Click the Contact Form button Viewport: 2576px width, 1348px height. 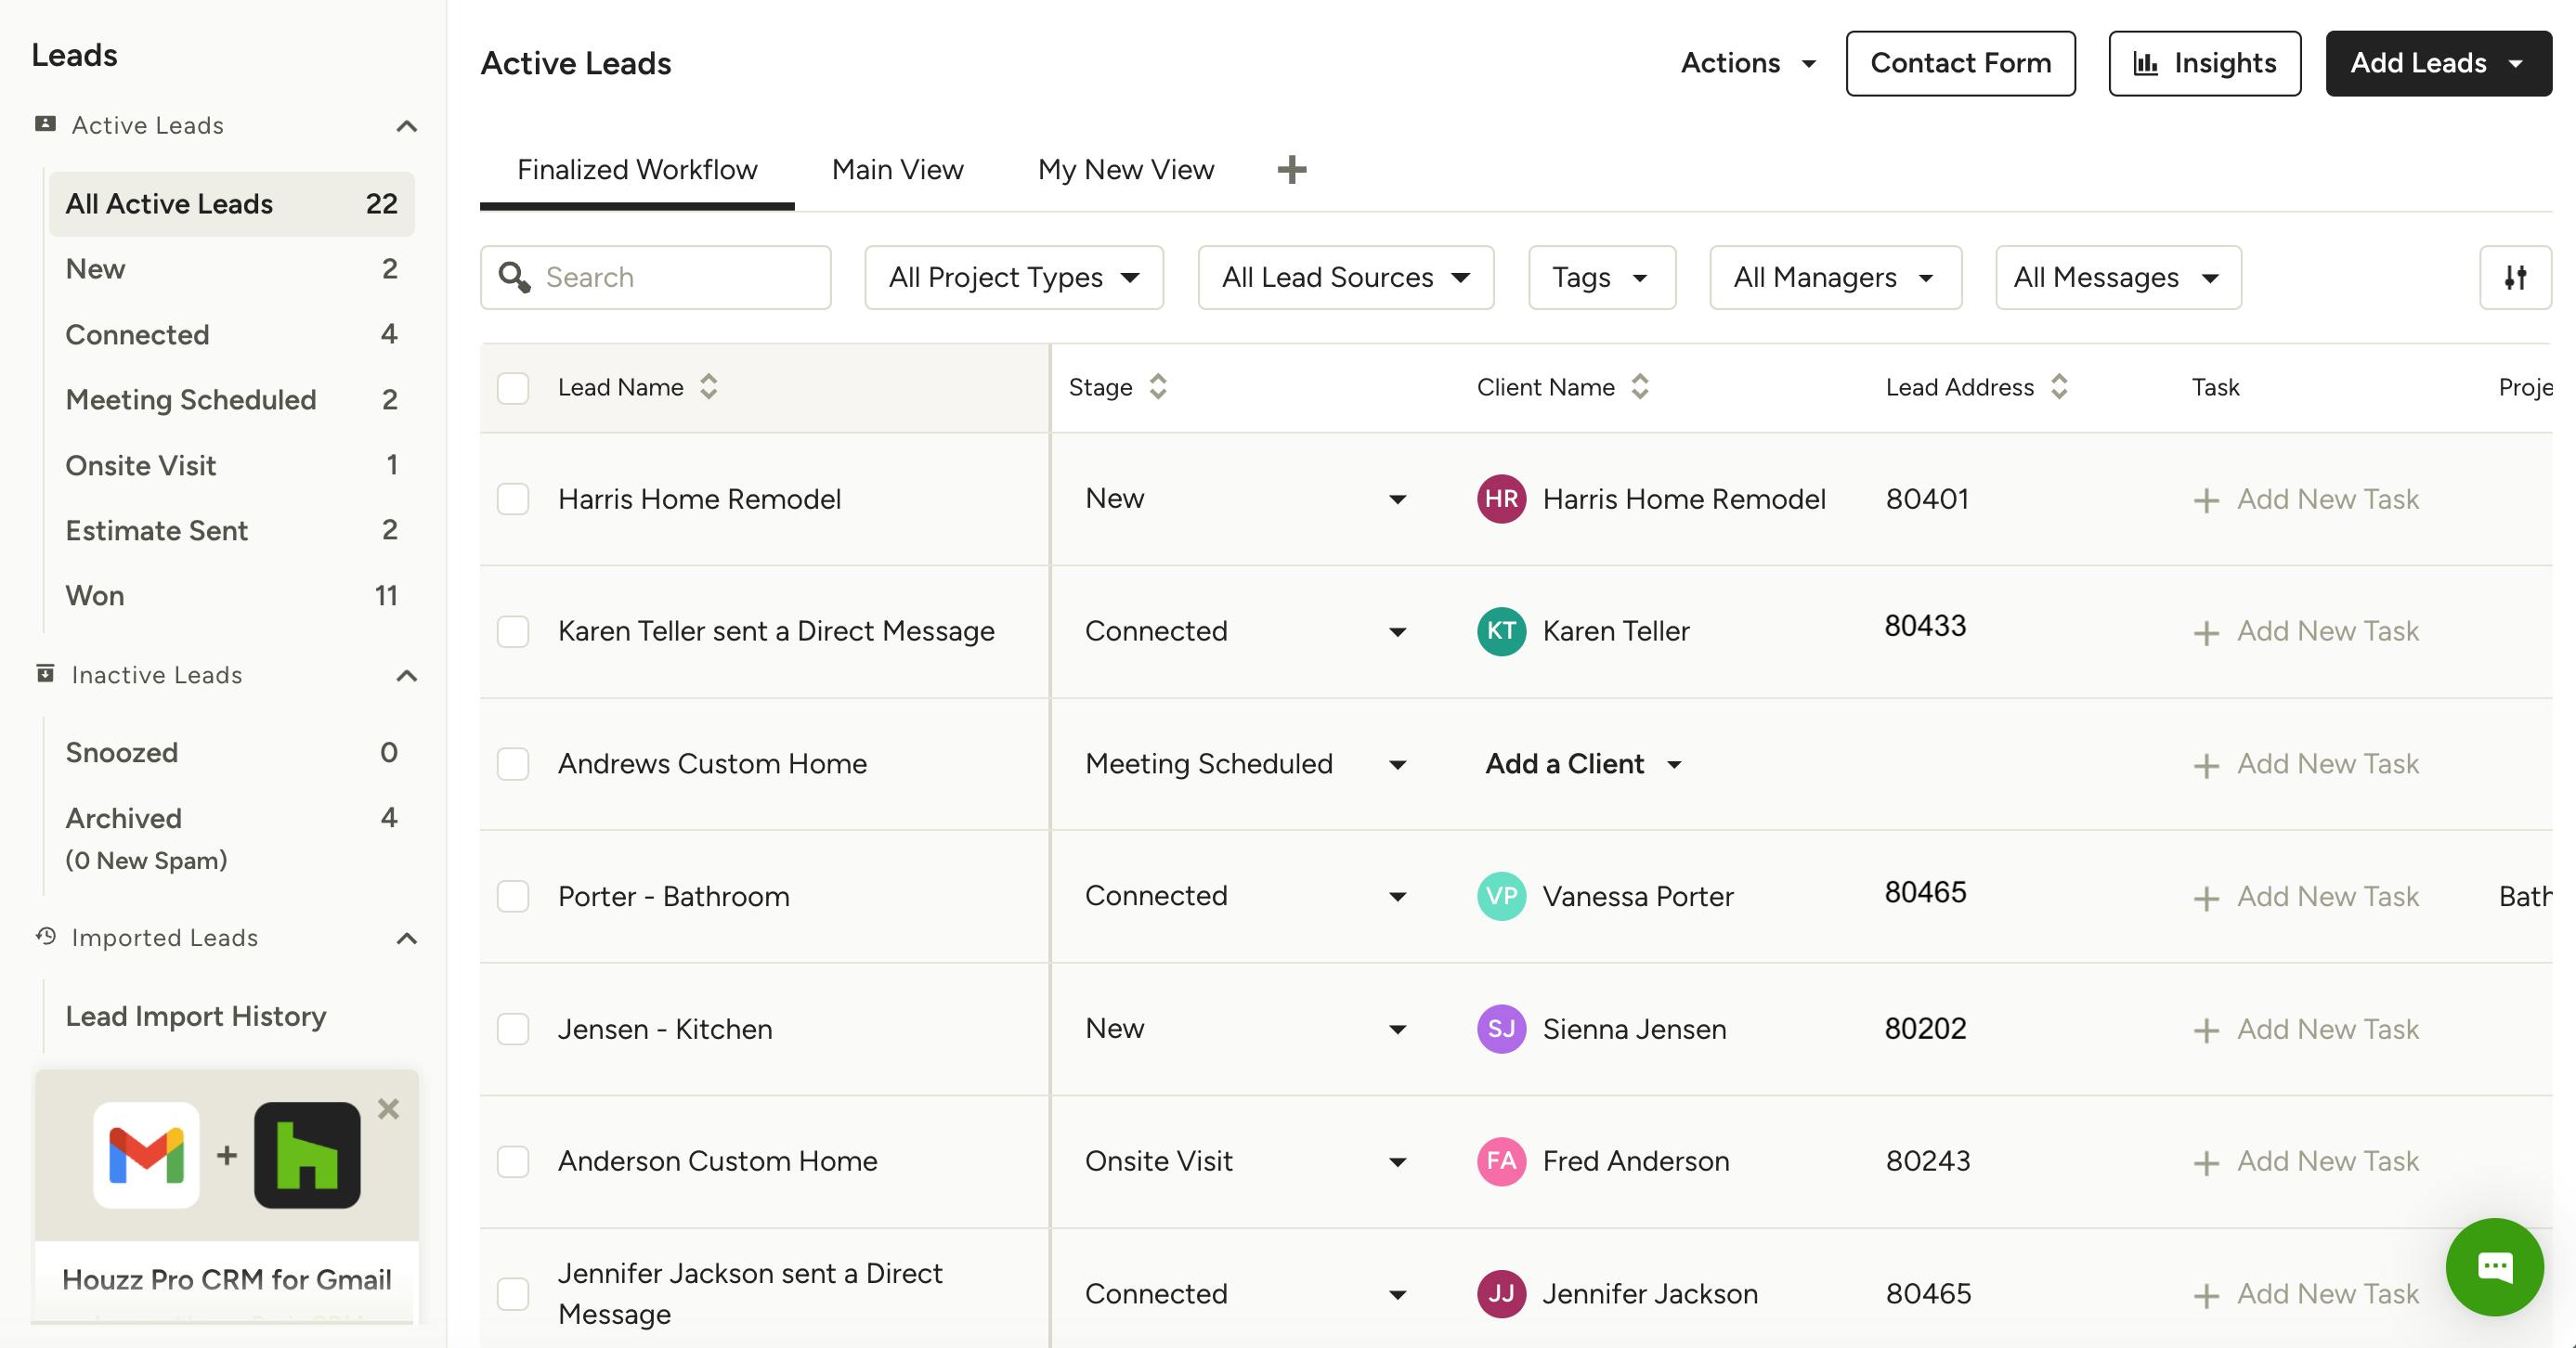(1959, 63)
